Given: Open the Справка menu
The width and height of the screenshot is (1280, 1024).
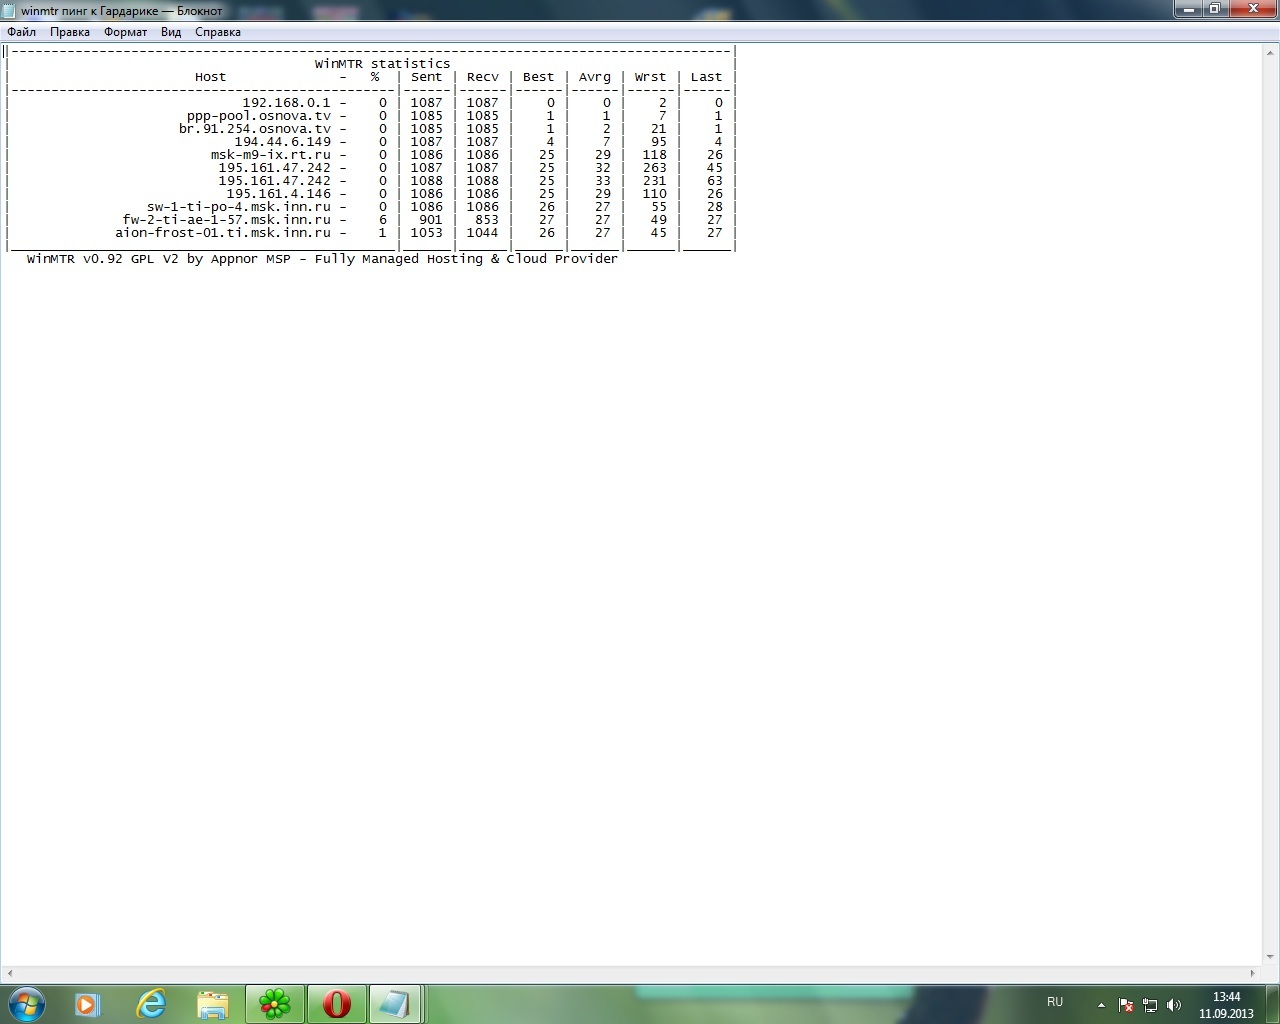Looking at the screenshot, I should 218,32.
